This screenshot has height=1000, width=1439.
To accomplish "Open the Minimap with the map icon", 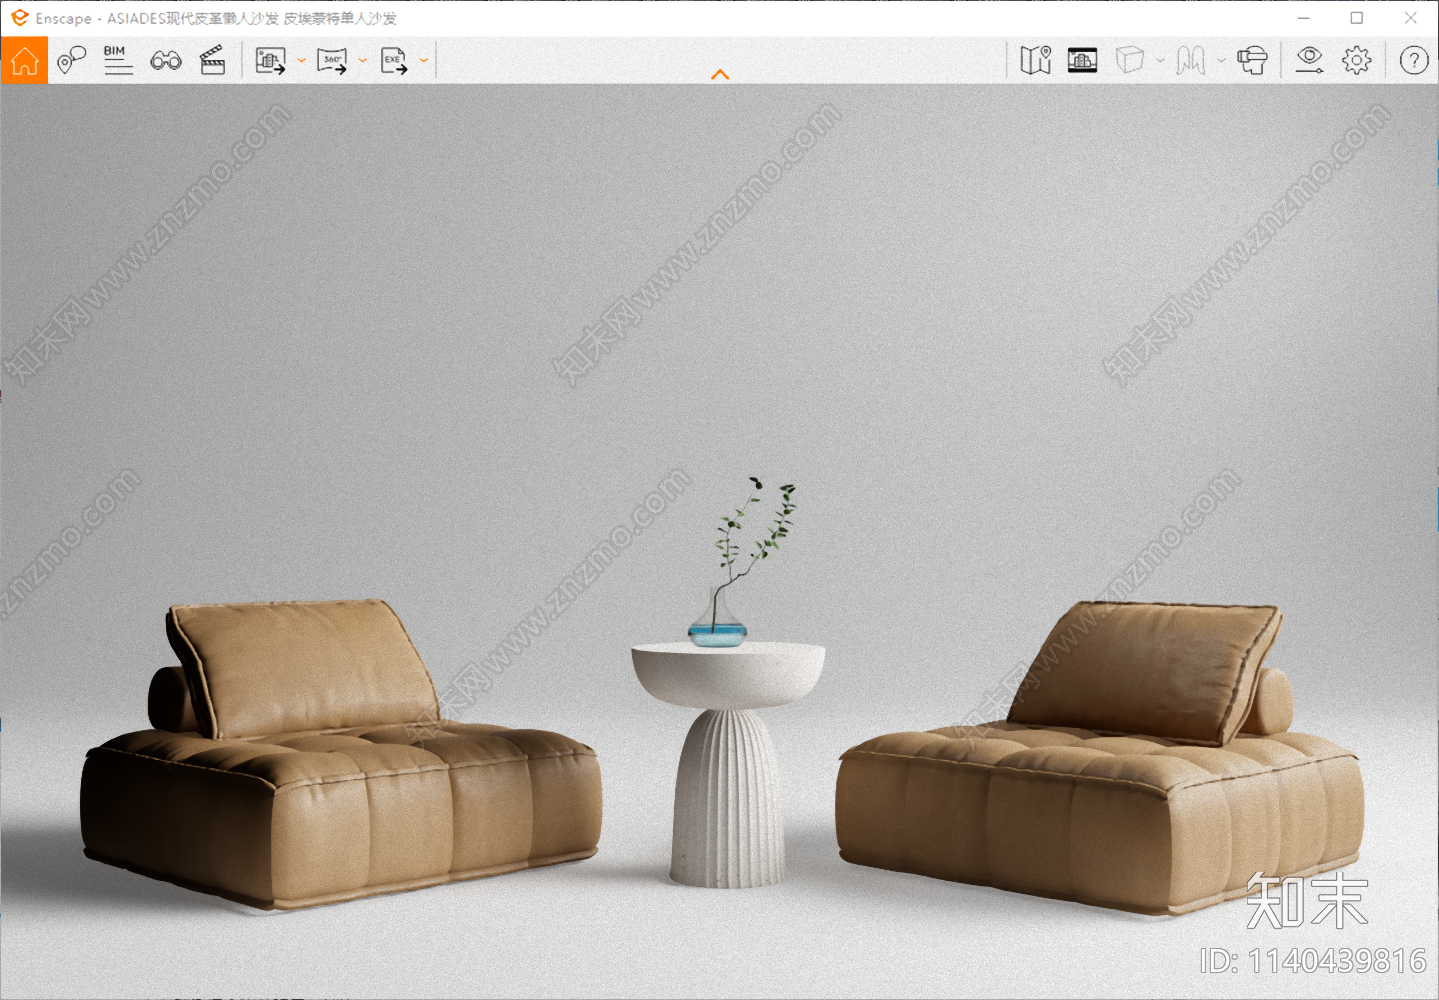I will coord(1036,61).
